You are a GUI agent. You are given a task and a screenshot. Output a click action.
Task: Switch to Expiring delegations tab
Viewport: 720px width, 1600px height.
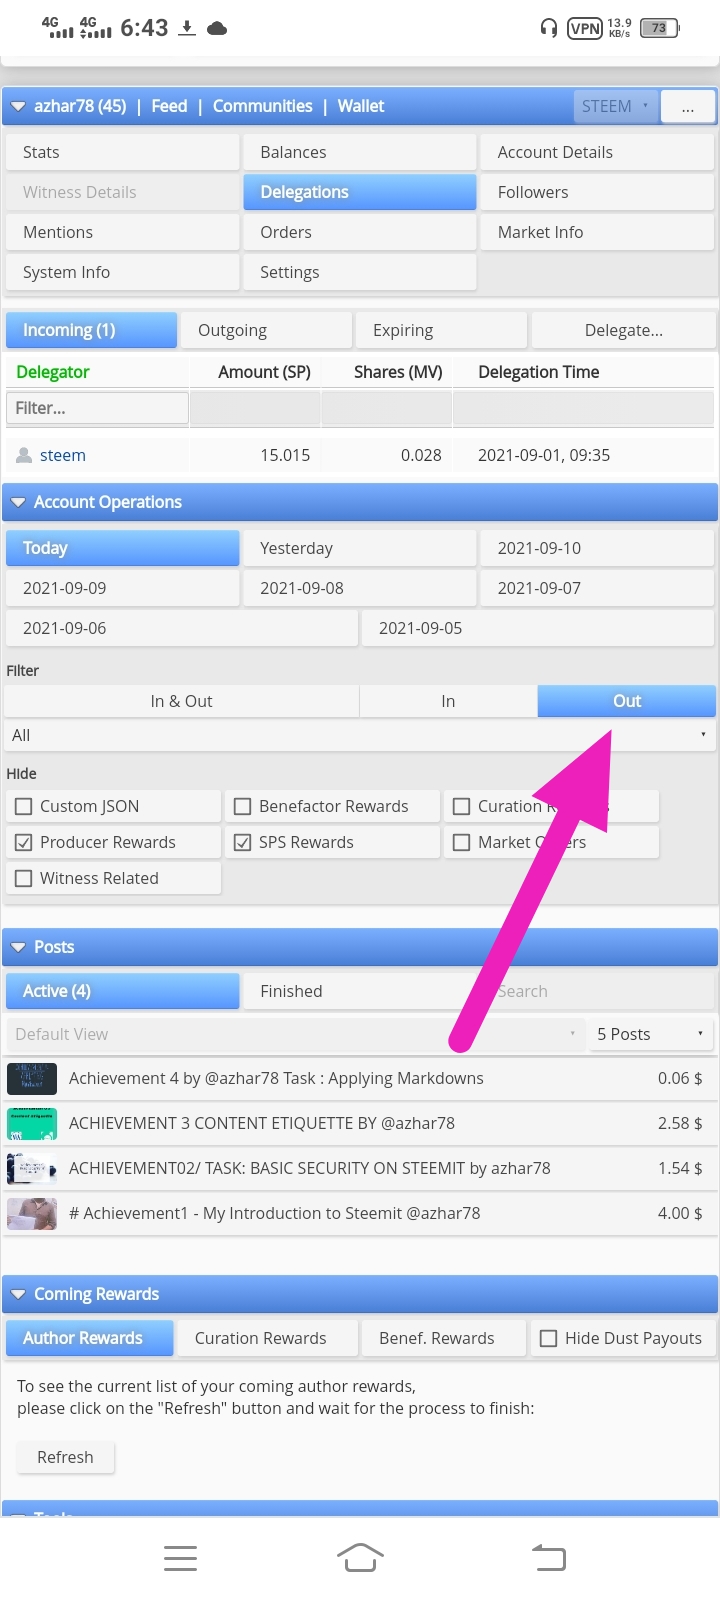[441, 330]
